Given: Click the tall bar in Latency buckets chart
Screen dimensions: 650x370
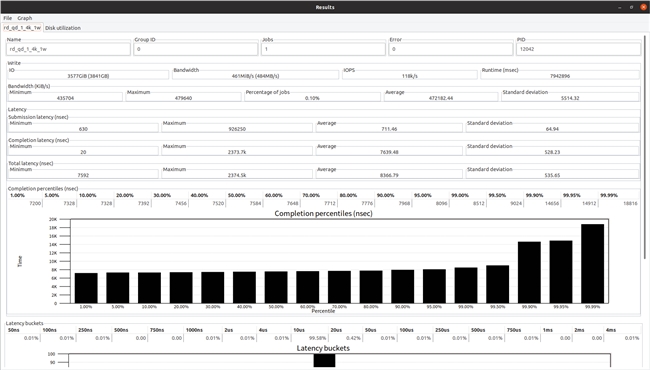Looking at the screenshot, I should (324, 360).
